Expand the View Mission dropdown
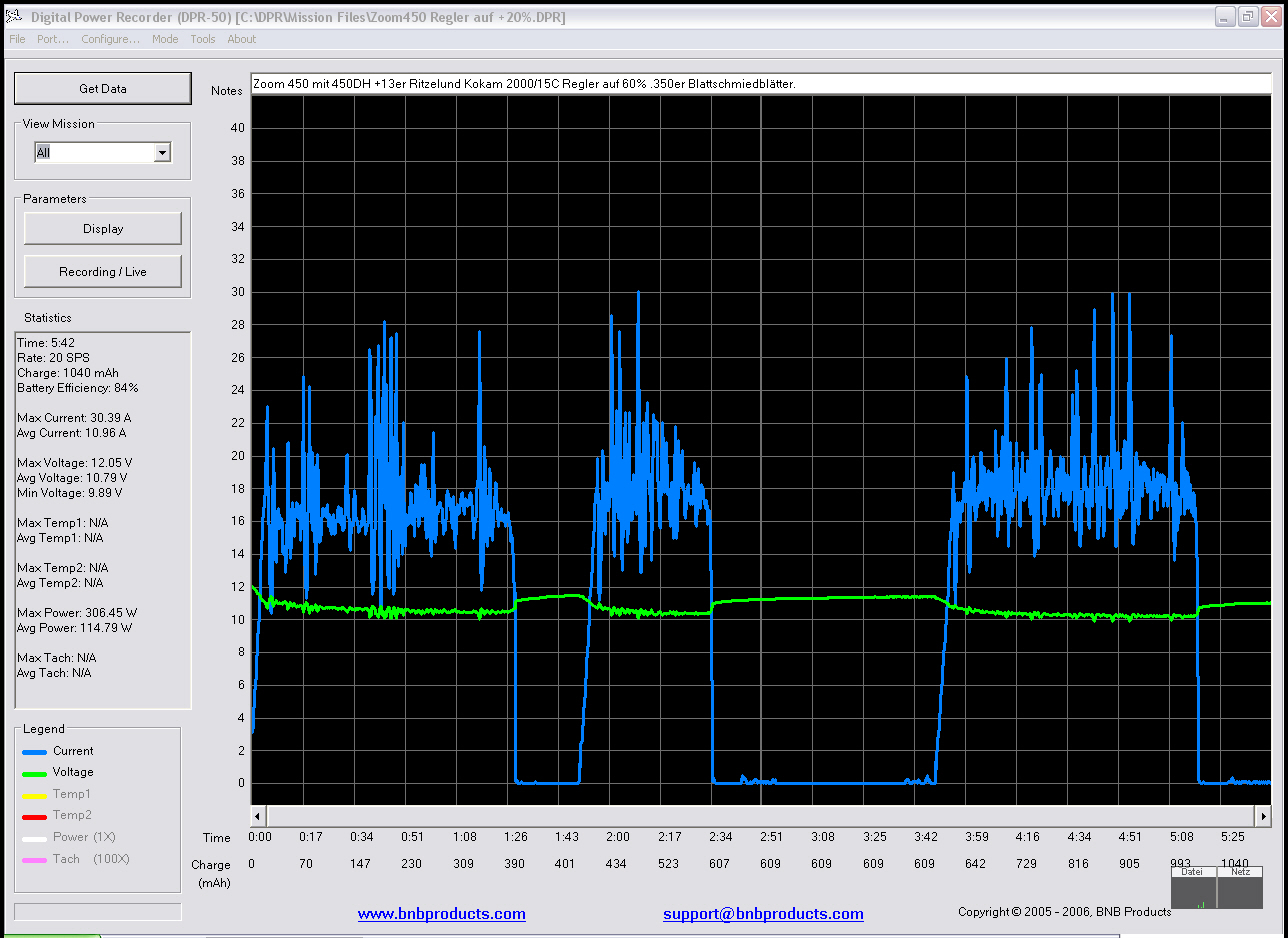The width and height of the screenshot is (1288, 938). click(162, 153)
